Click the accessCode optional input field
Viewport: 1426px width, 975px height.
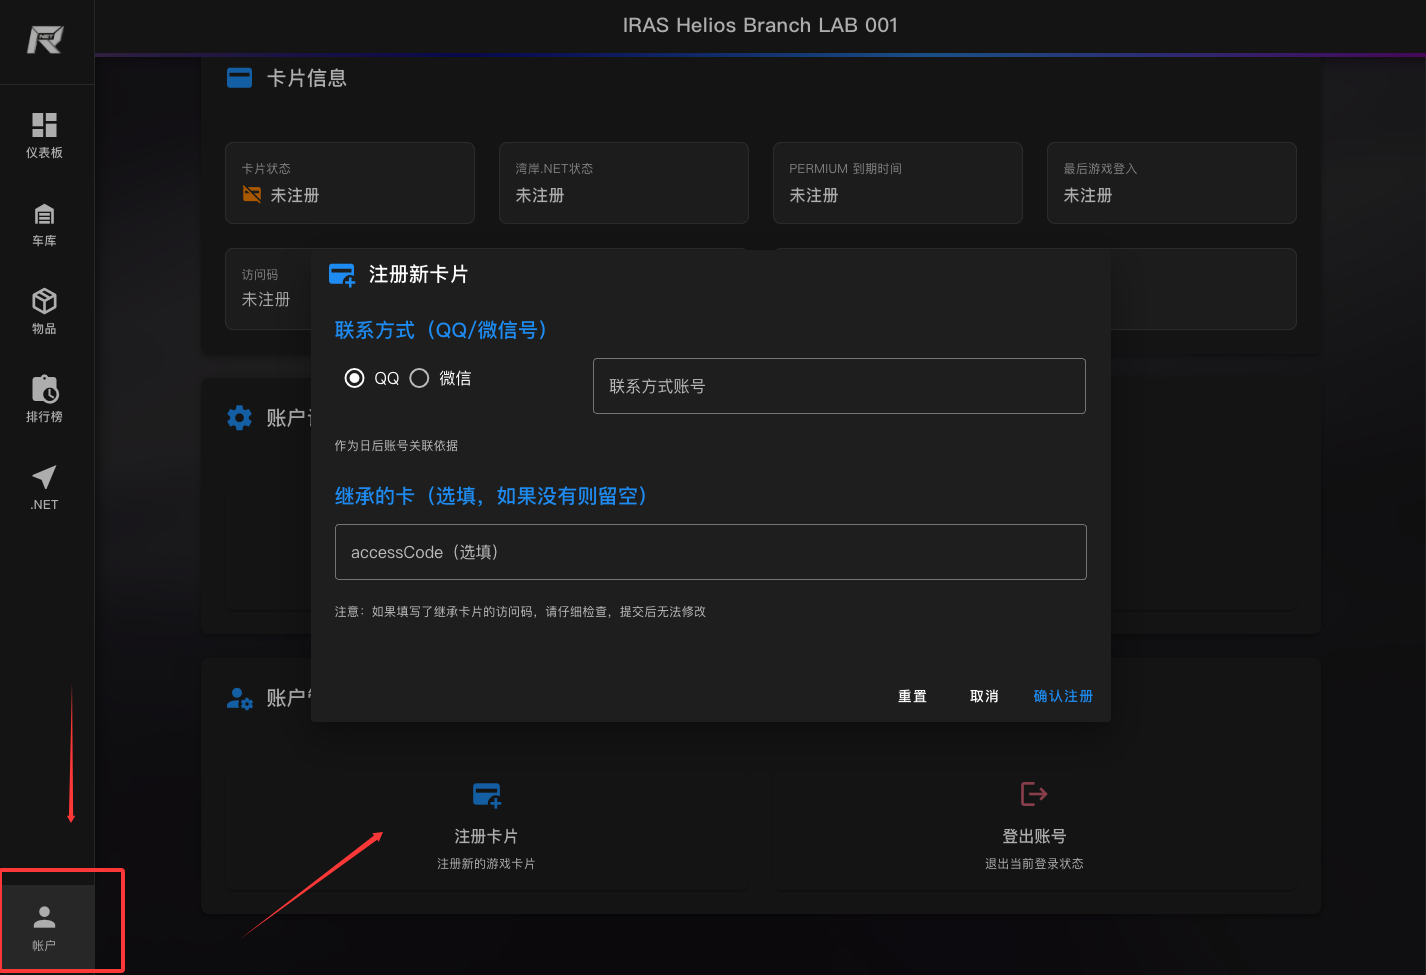click(x=710, y=552)
